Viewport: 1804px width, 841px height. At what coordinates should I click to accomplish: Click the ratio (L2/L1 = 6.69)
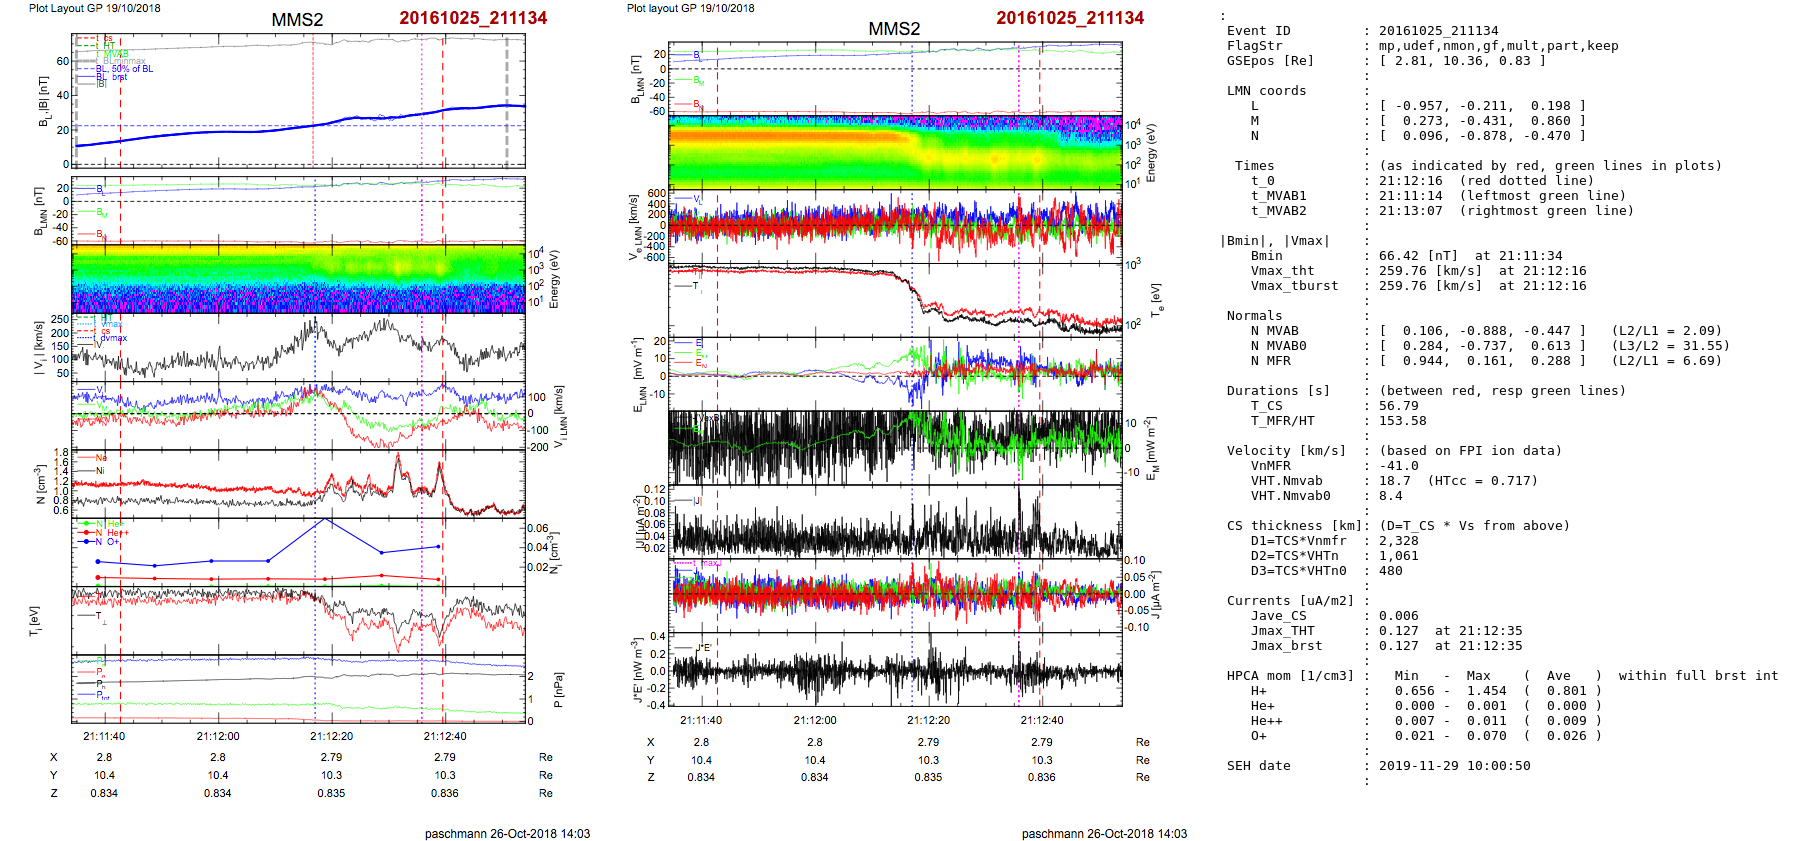point(1666,361)
